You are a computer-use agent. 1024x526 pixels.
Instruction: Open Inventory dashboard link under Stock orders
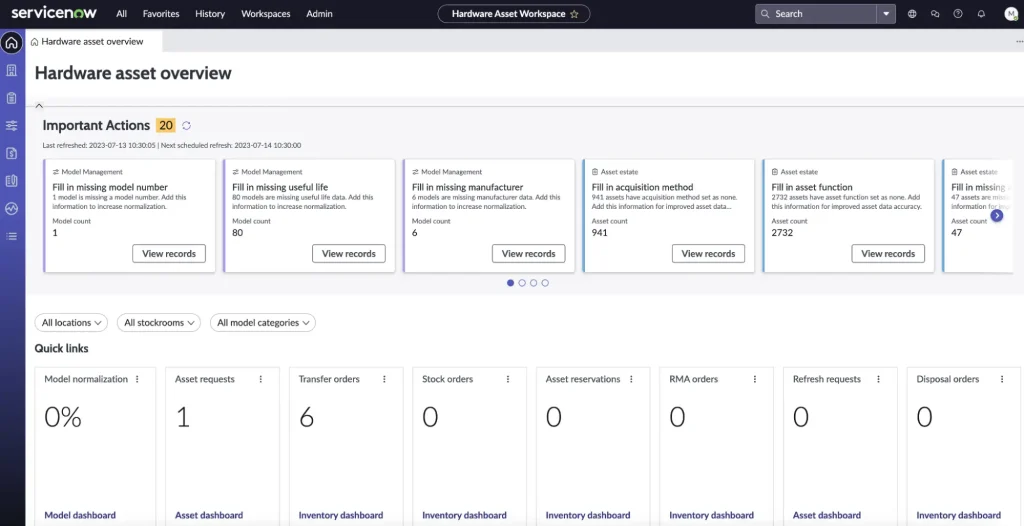[464, 516]
